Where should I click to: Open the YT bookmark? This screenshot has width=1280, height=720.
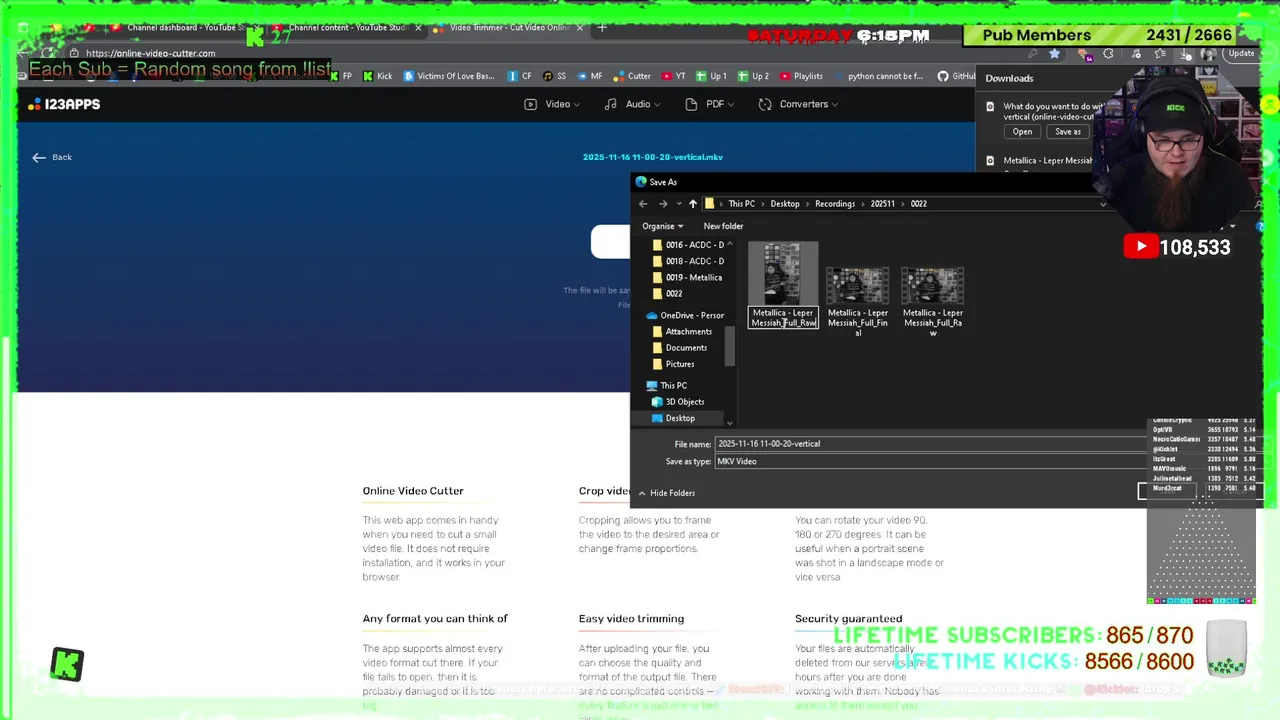[x=674, y=76]
